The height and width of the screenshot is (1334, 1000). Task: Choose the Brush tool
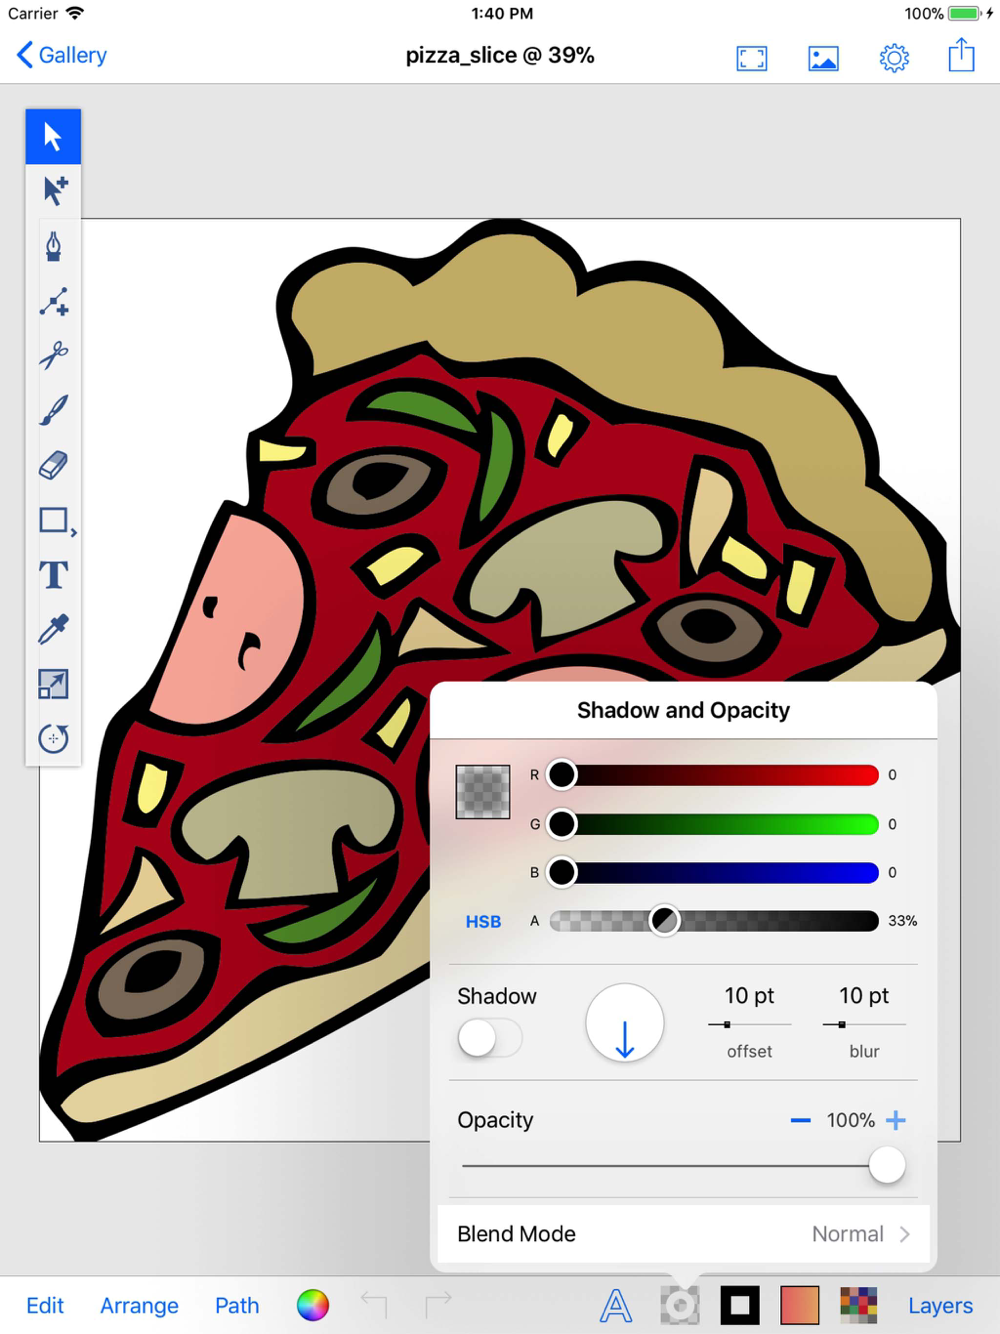tap(53, 410)
